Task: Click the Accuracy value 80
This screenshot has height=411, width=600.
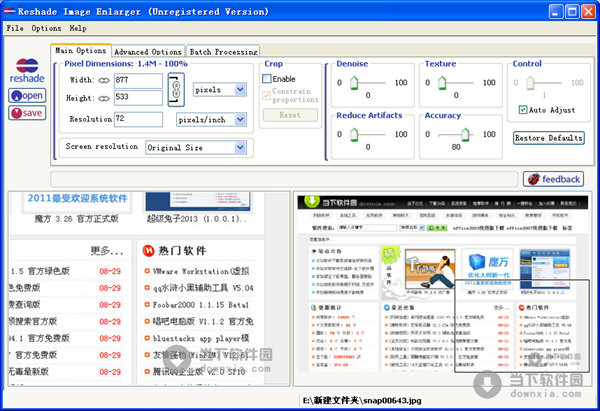Action: point(456,147)
